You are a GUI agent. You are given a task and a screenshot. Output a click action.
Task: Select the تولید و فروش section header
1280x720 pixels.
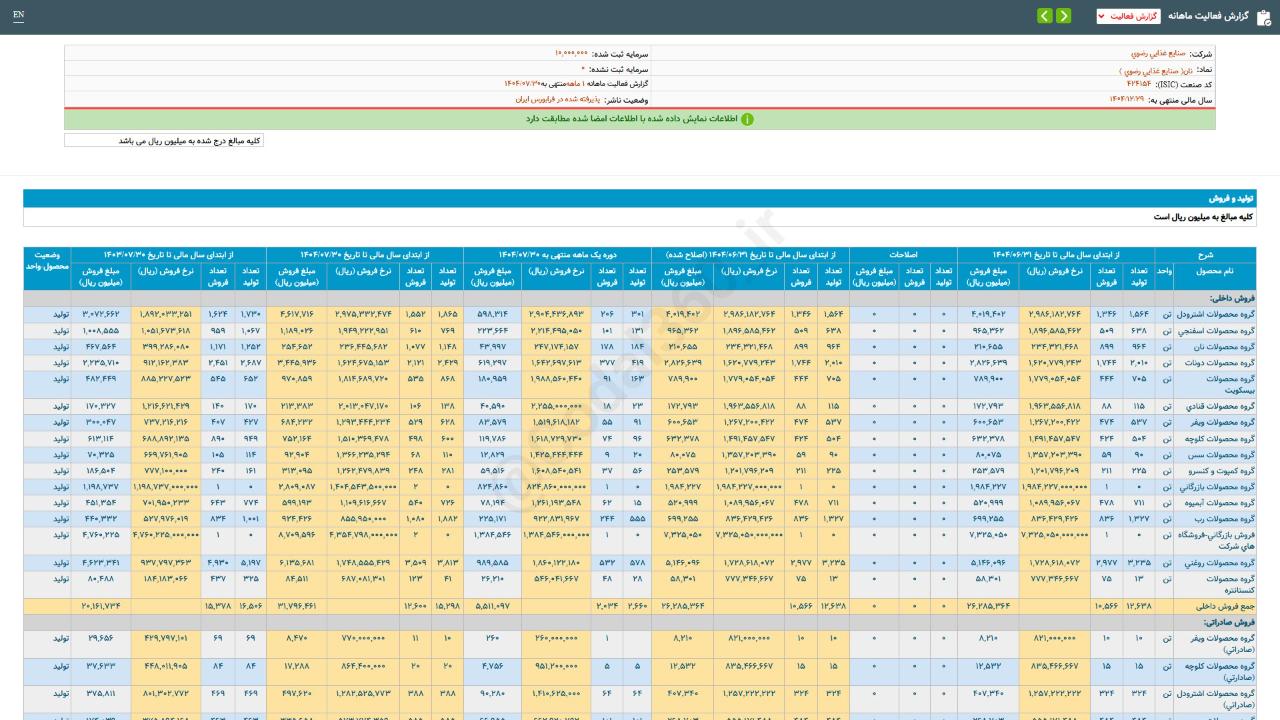(1231, 198)
